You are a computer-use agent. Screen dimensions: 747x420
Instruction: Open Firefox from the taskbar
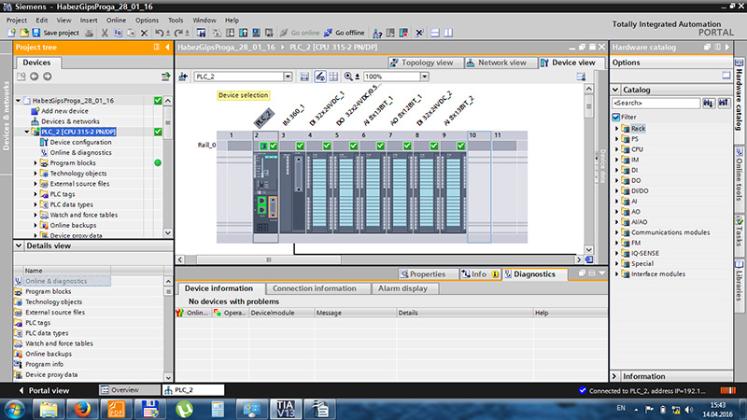(x=81, y=409)
